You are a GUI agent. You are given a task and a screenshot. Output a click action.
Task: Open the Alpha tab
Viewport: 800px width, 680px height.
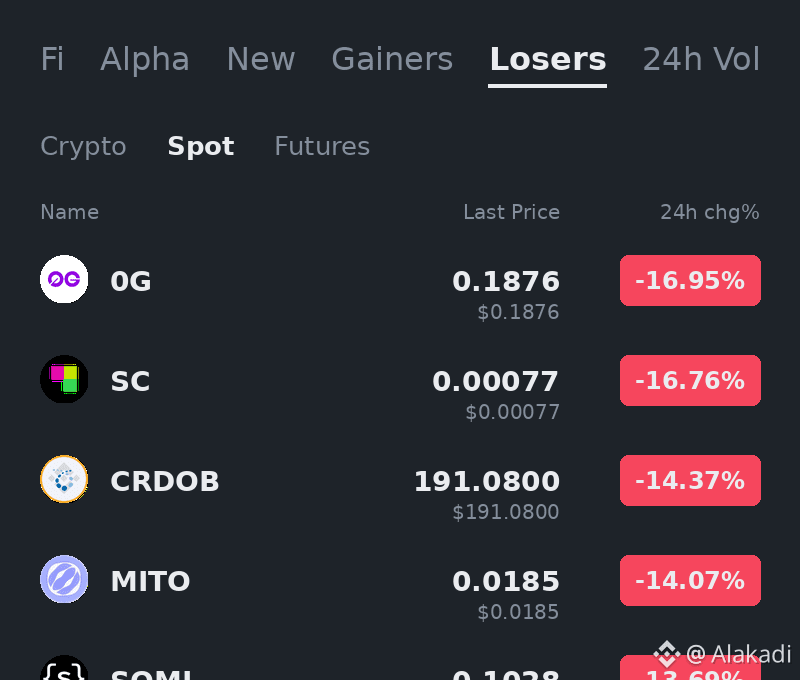[x=145, y=59]
